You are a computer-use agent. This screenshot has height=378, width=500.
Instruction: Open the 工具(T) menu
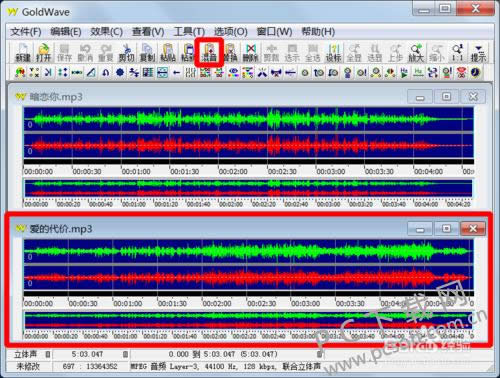click(189, 32)
